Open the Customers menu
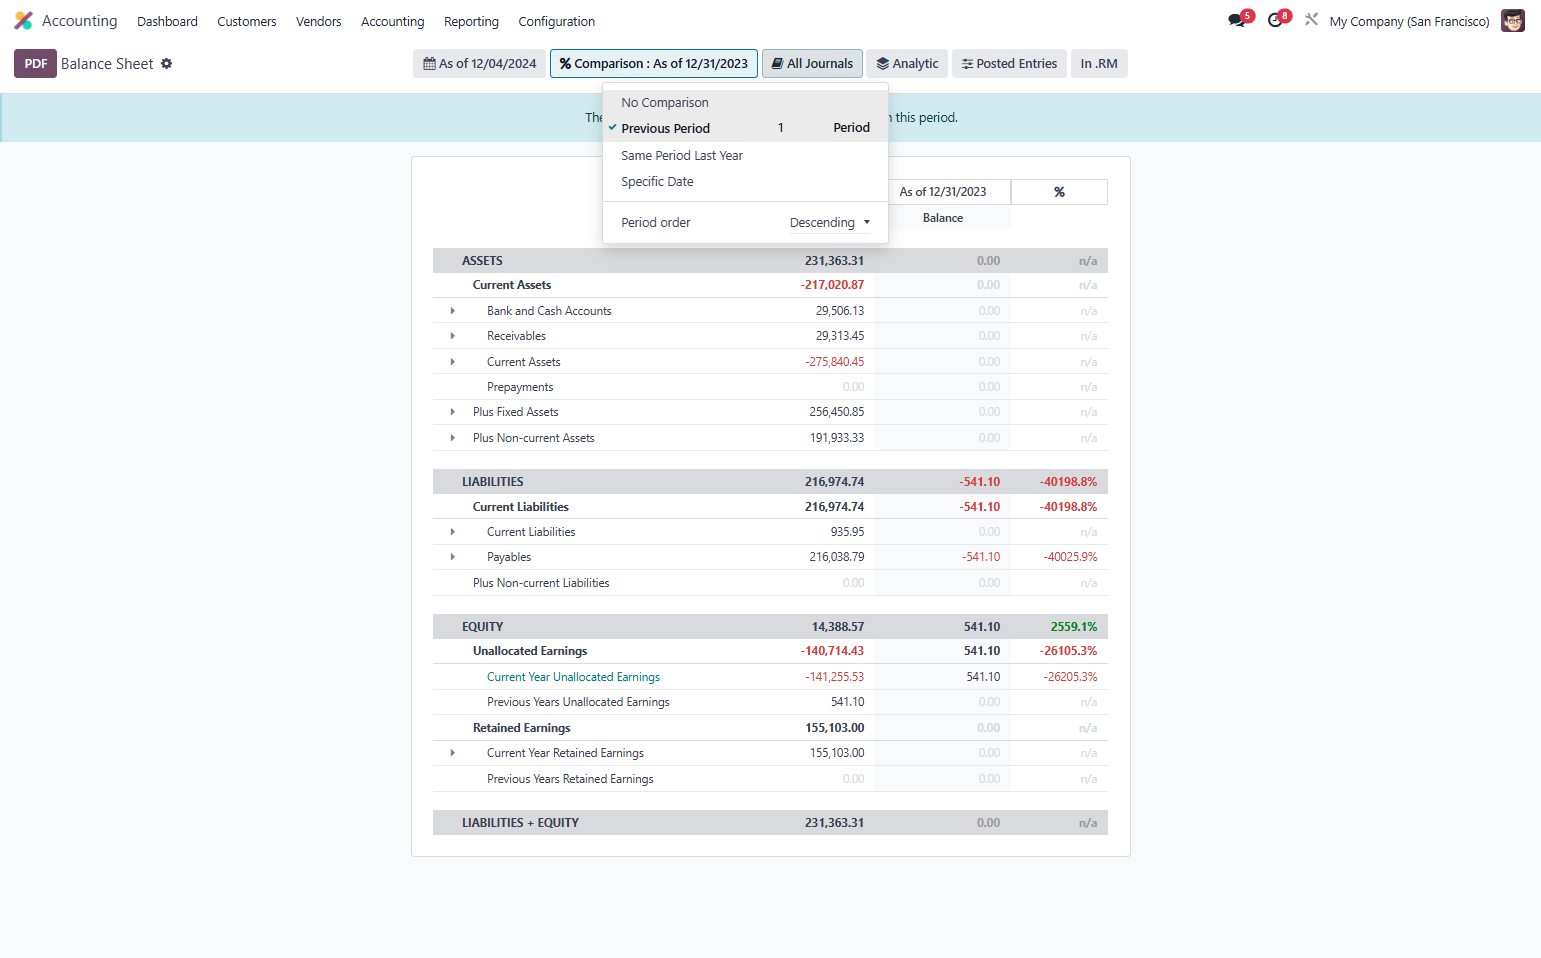The width and height of the screenshot is (1541, 958). click(247, 21)
